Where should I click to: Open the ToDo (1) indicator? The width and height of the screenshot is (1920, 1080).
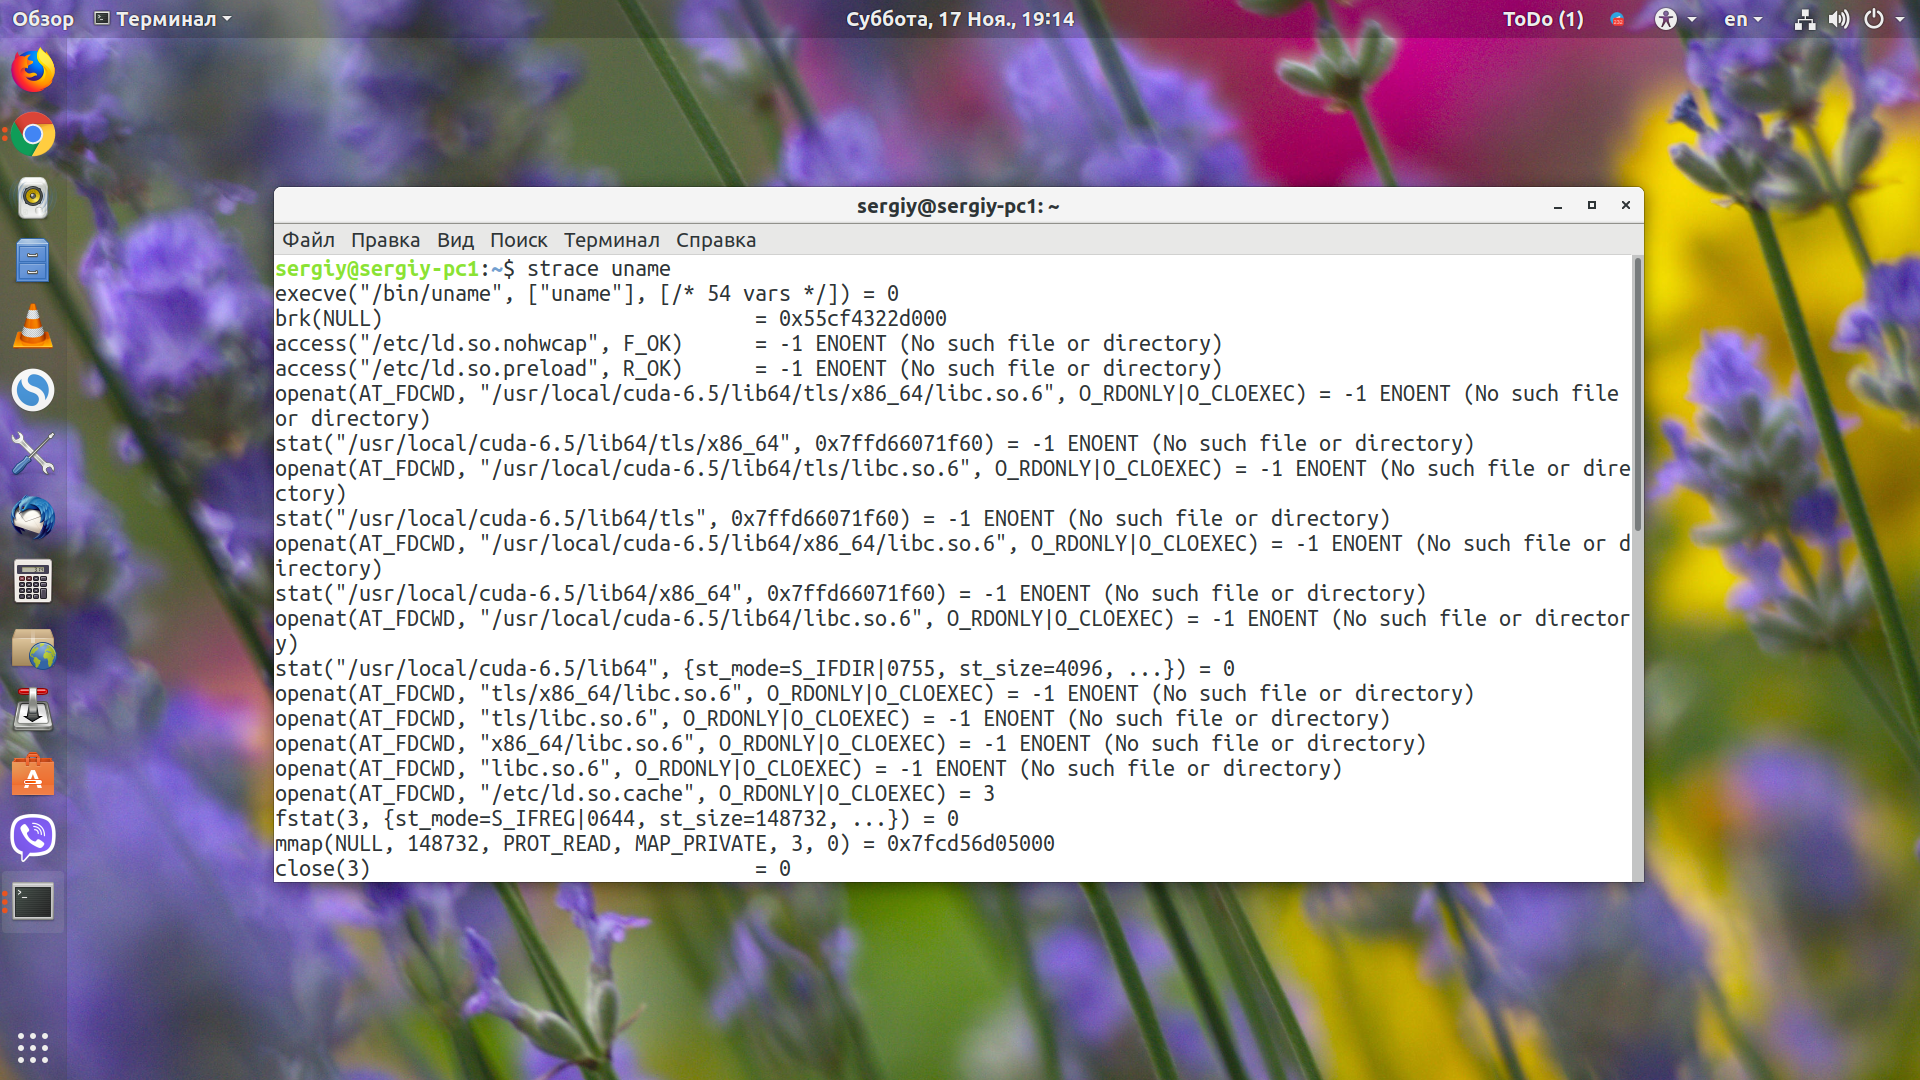coord(1543,19)
